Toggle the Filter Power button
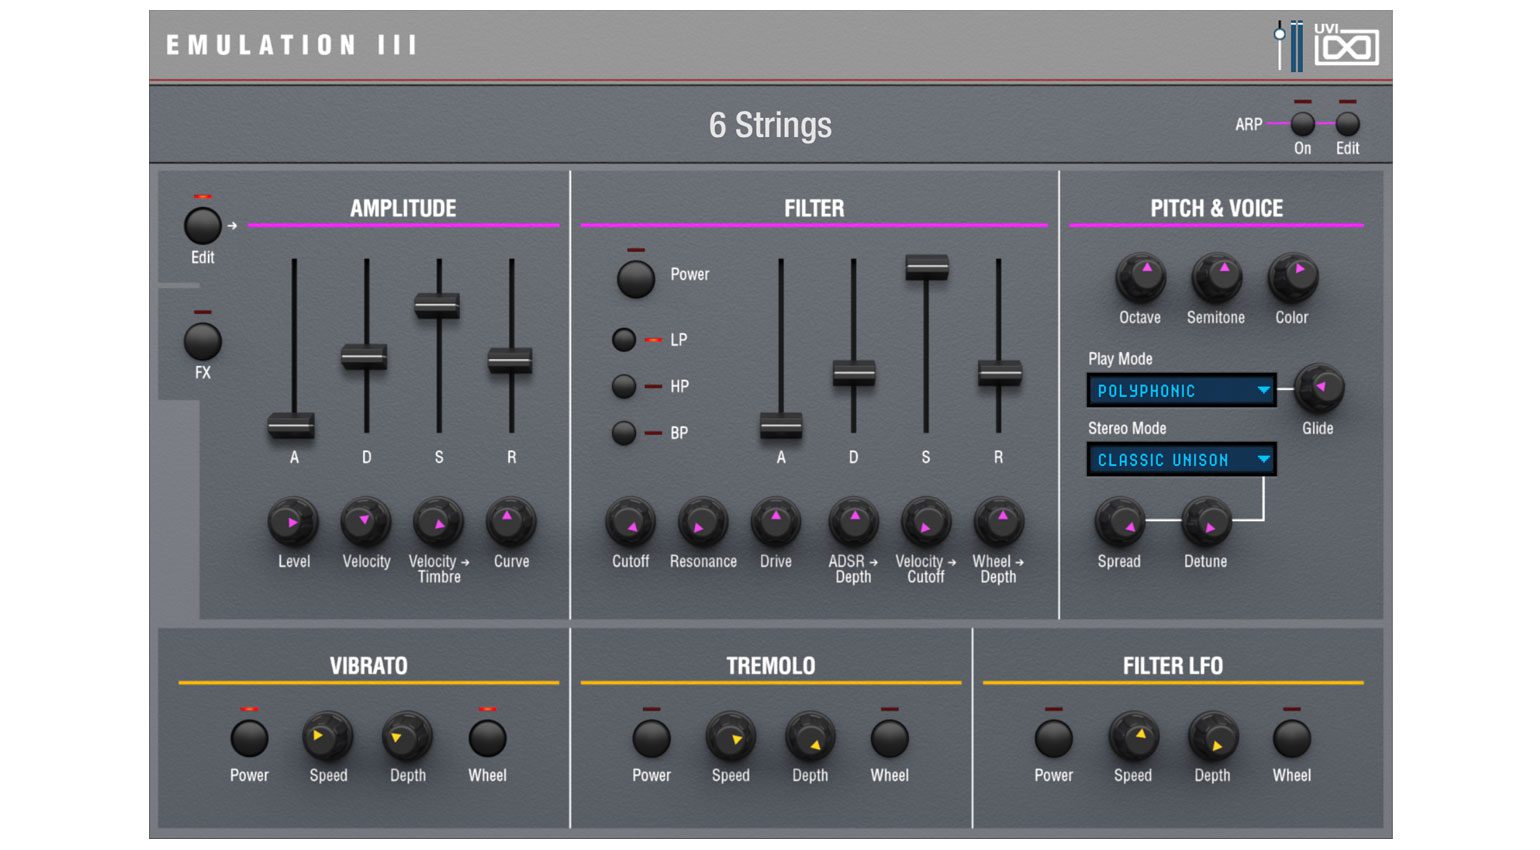 636,279
